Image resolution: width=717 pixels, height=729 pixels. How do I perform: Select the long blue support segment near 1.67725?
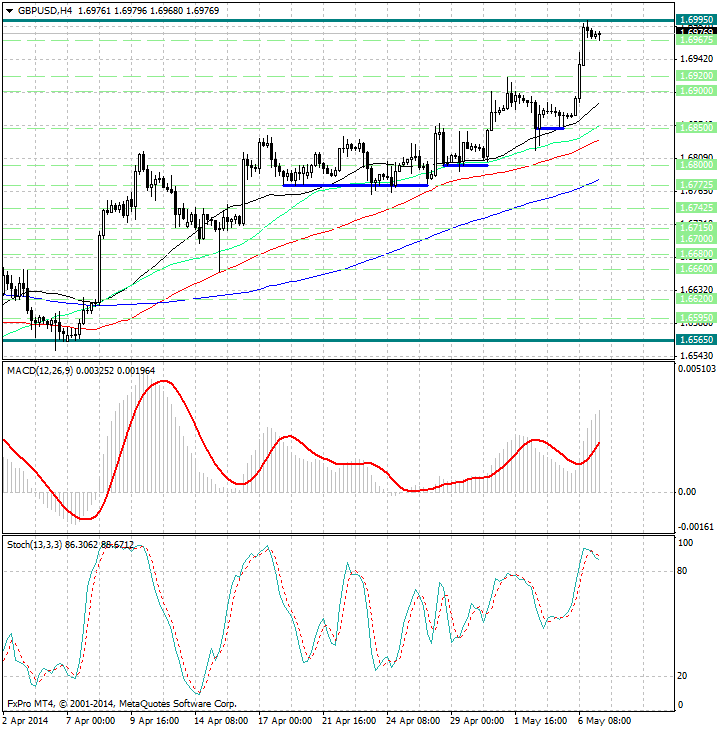click(x=355, y=186)
